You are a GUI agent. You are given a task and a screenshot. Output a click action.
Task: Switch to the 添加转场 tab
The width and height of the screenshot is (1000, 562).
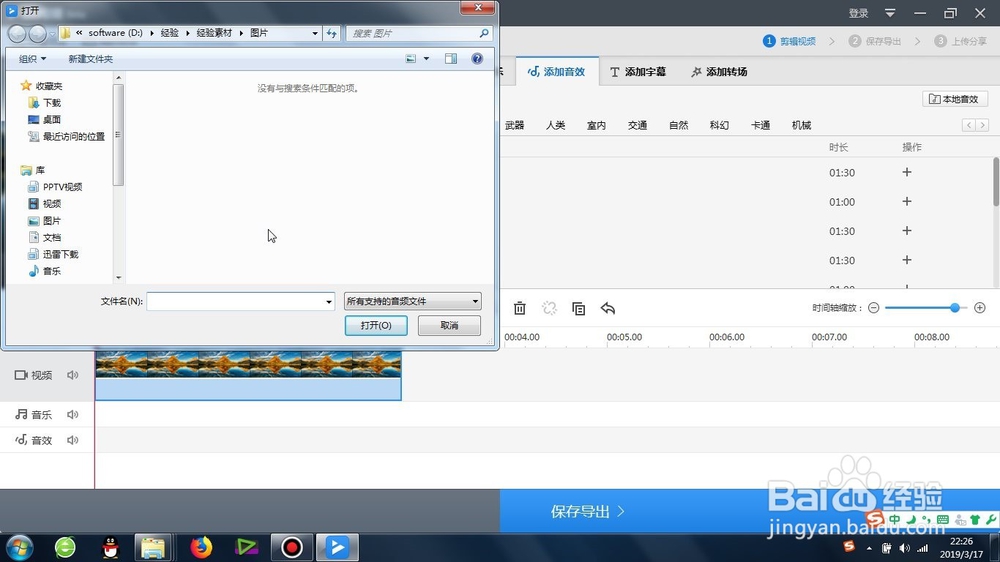719,71
